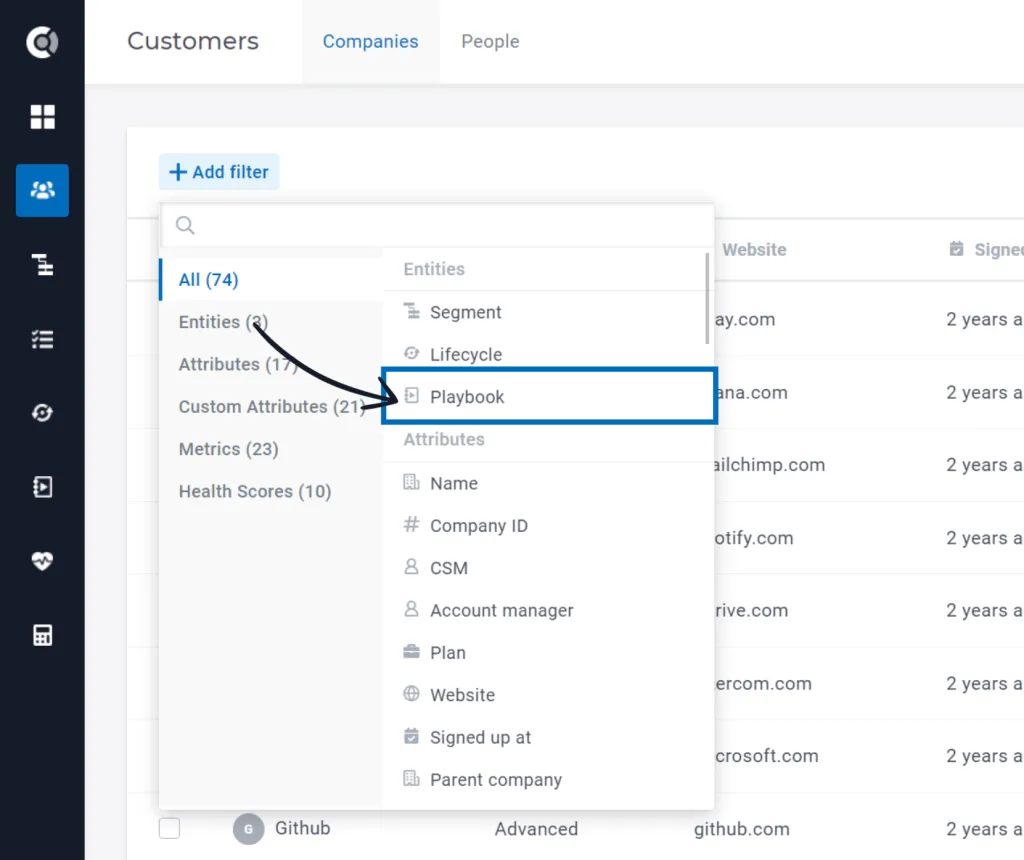Open the Github company name
1024x860 pixels.
pos(302,828)
